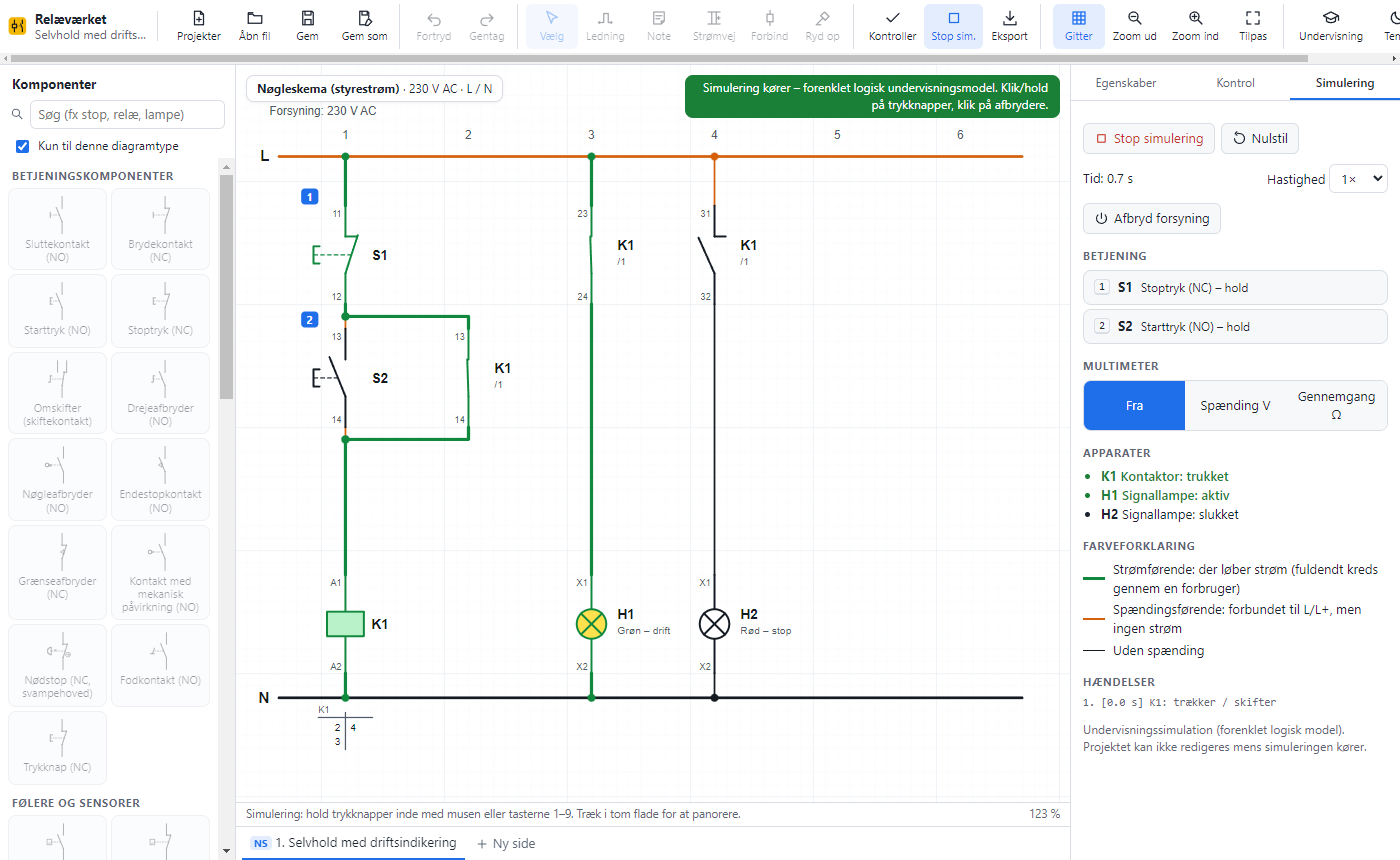1400x860 pixels.
Task: Click the component search field
Action: [x=127, y=115]
